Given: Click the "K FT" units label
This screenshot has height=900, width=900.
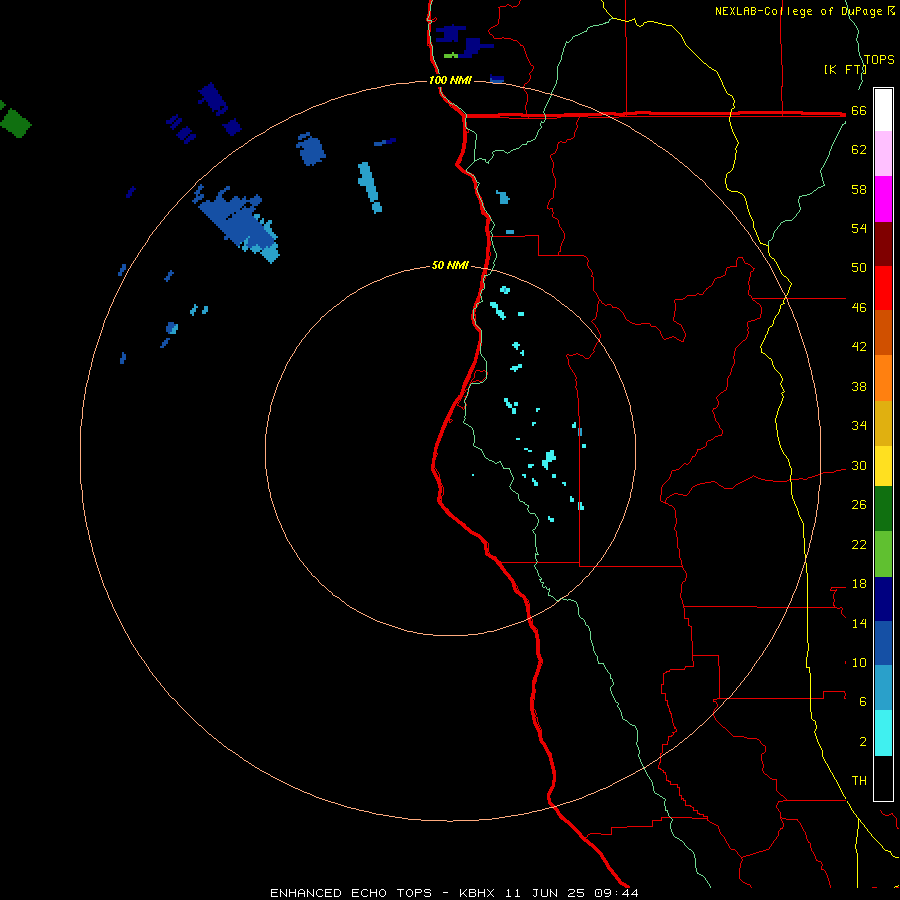Looking at the screenshot, I should (x=845, y=69).
